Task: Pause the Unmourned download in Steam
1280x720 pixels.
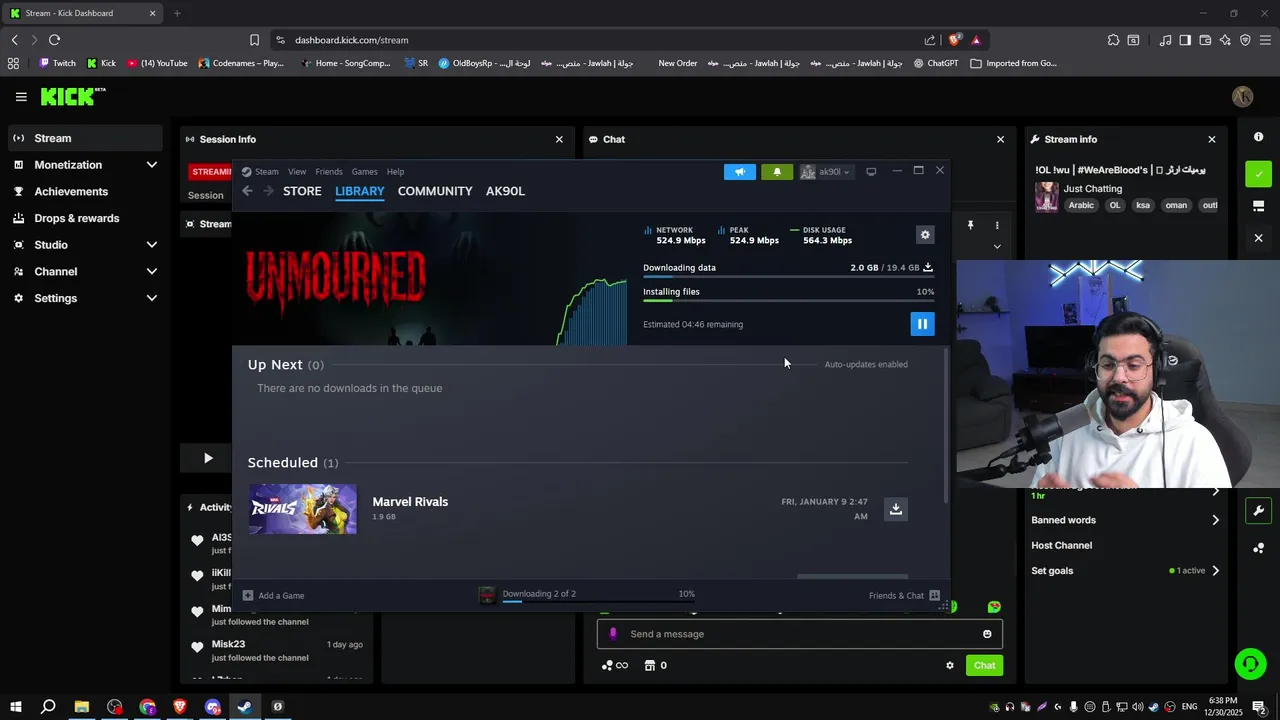Action: tap(922, 324)
